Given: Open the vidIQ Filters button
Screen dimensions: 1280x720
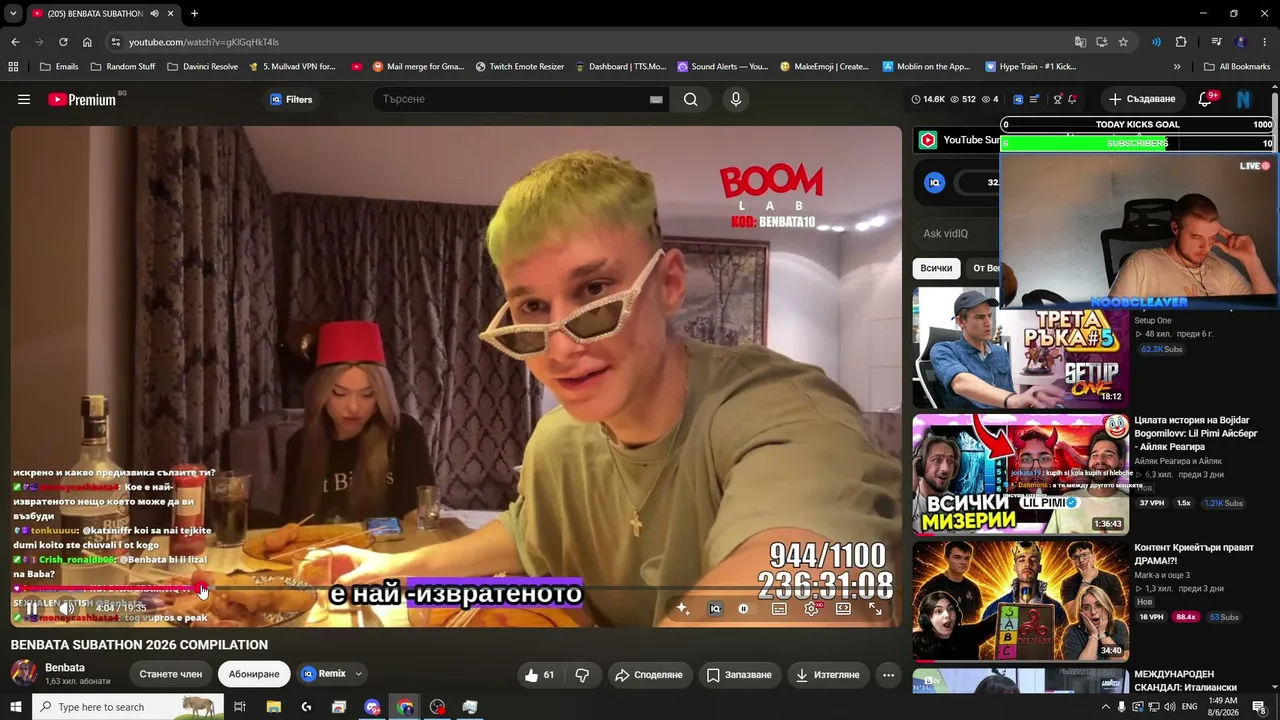Looking at the screenshot, I should click(x=291, y=99).
